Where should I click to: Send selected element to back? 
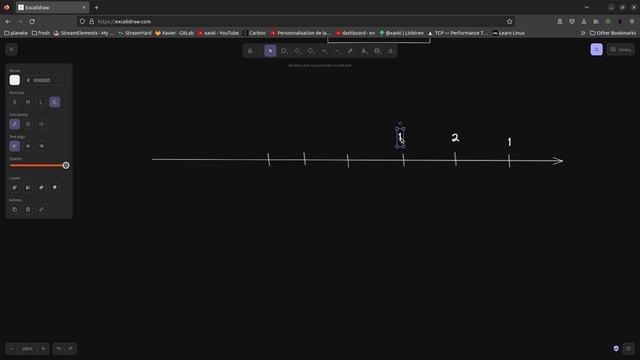[x=15, y=187]
